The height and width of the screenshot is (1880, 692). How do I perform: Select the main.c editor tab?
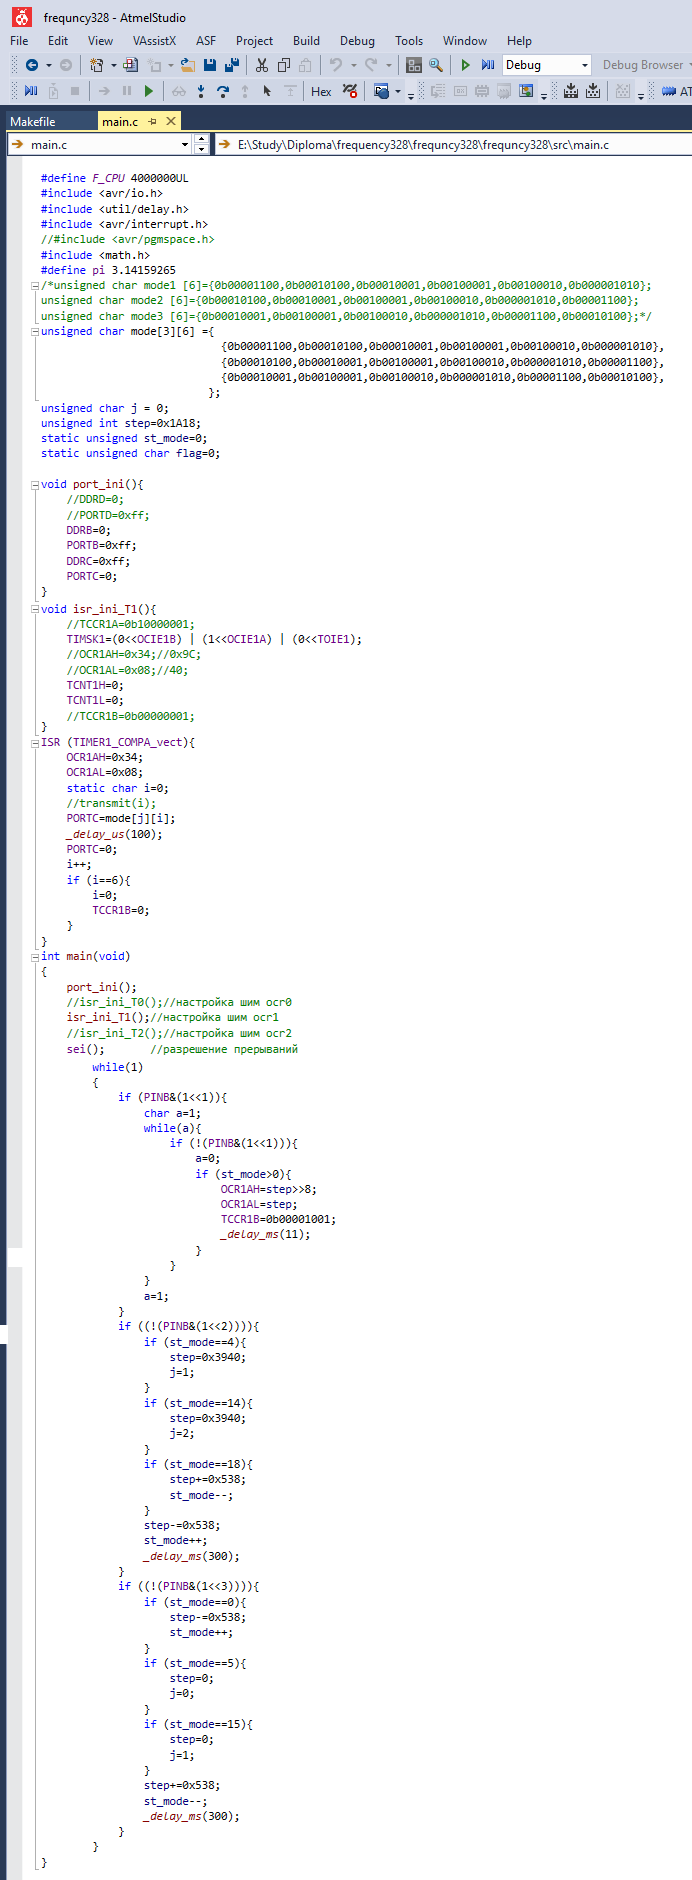[x=120, y=121]
